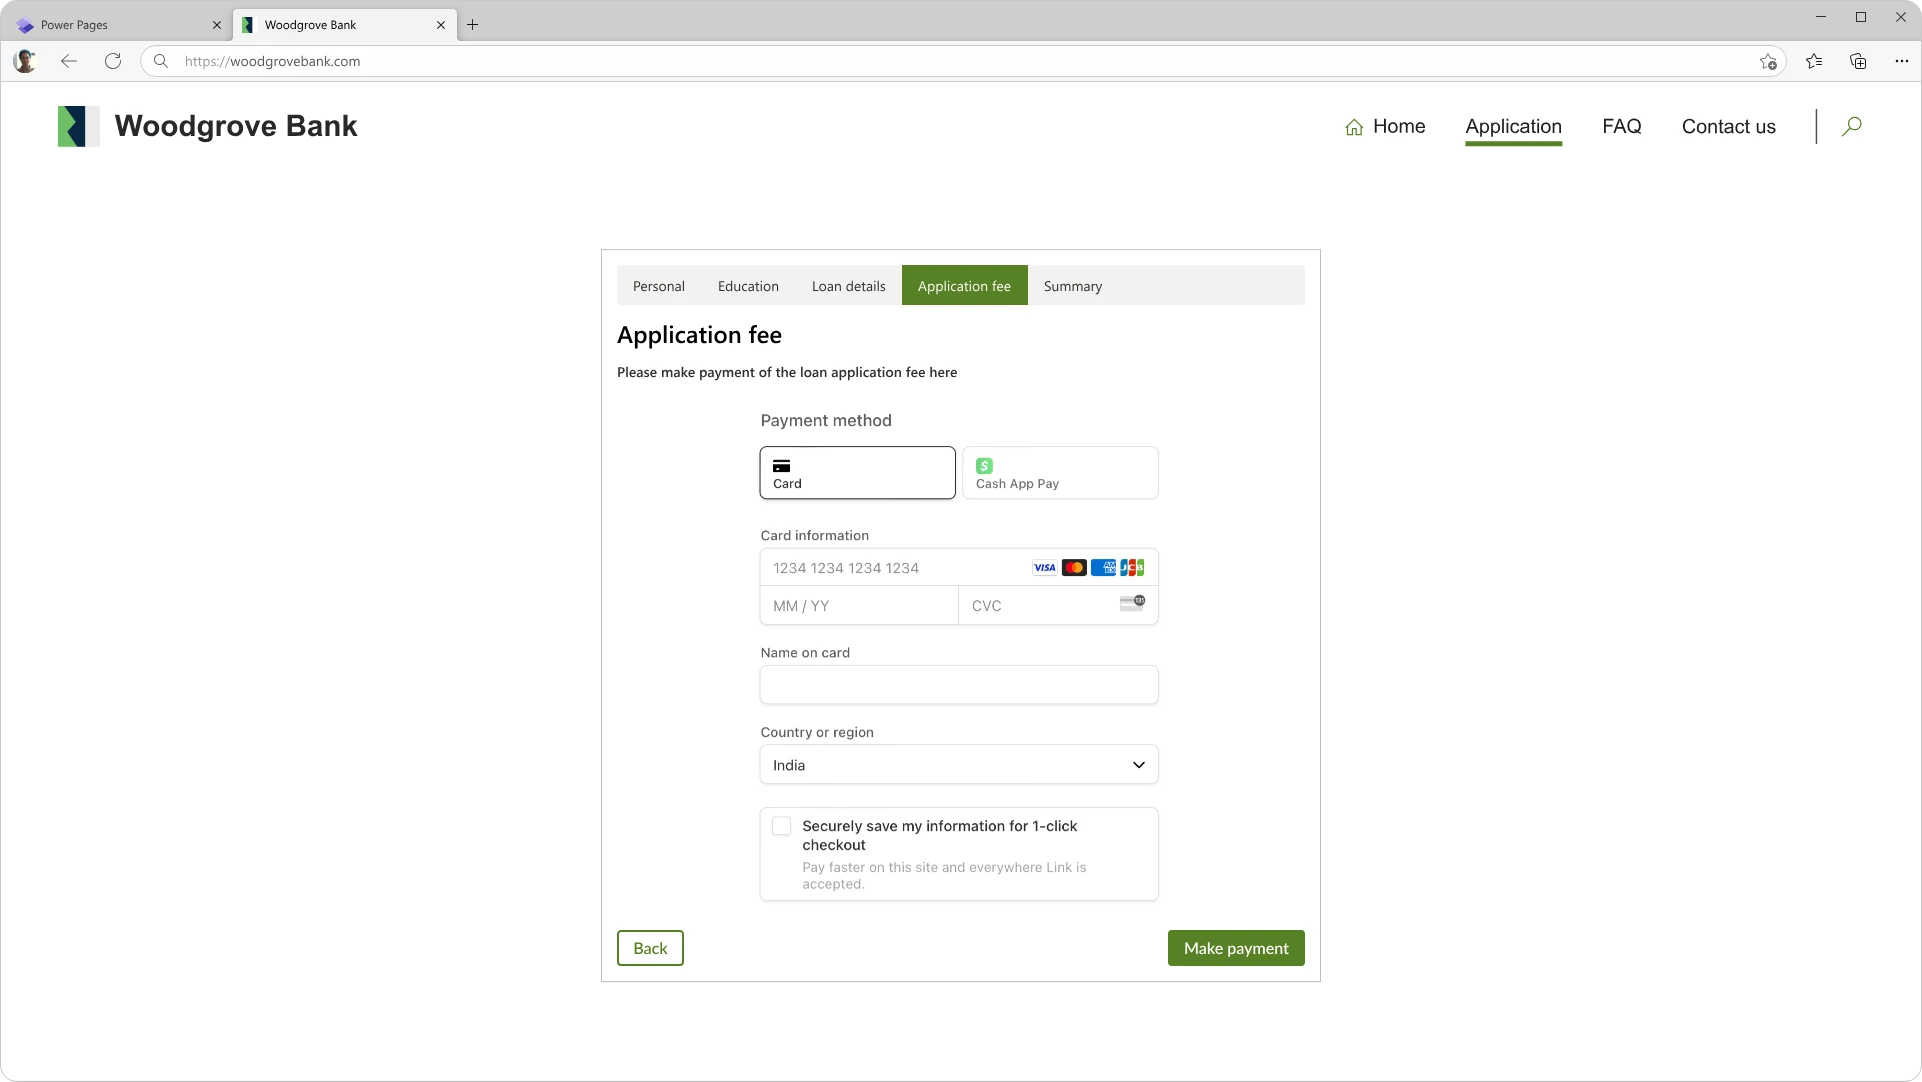
Task: Enable securely save my information checkbox
Action: click(x=781, y=826)
